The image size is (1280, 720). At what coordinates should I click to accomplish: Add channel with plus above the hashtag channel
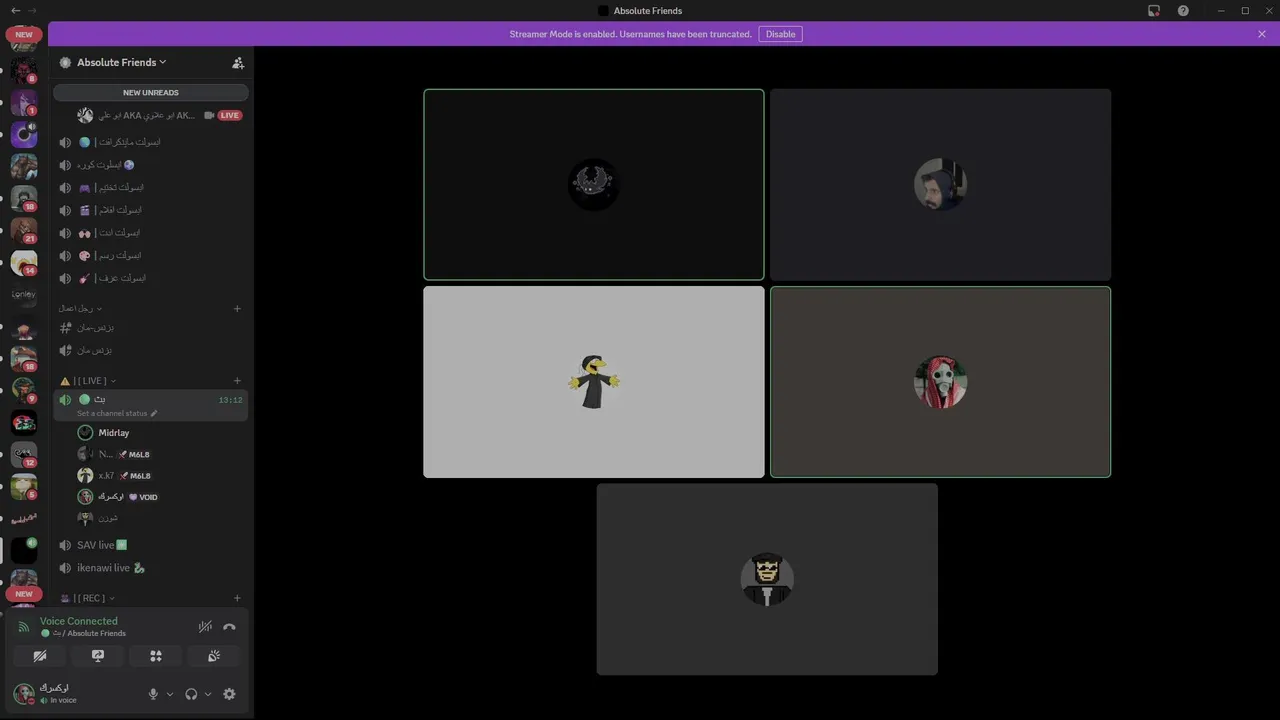(x=237, y=309)
